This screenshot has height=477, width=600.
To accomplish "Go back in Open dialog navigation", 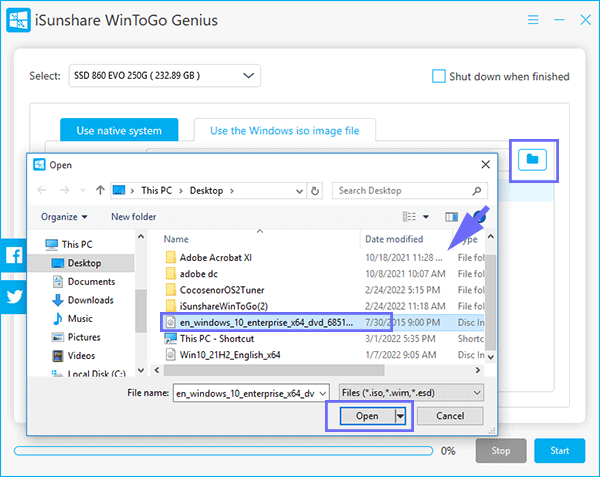I will pos(42,190).
